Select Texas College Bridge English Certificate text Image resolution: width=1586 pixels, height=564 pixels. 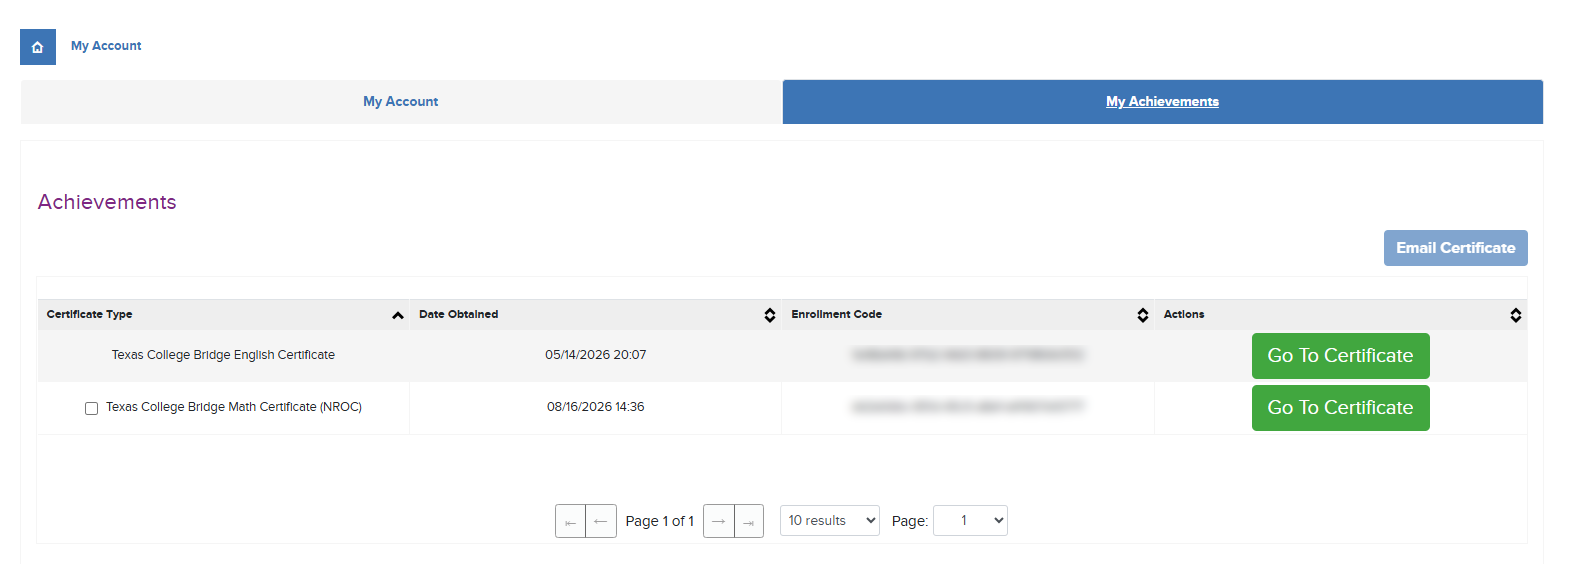[x=223, y=355]
